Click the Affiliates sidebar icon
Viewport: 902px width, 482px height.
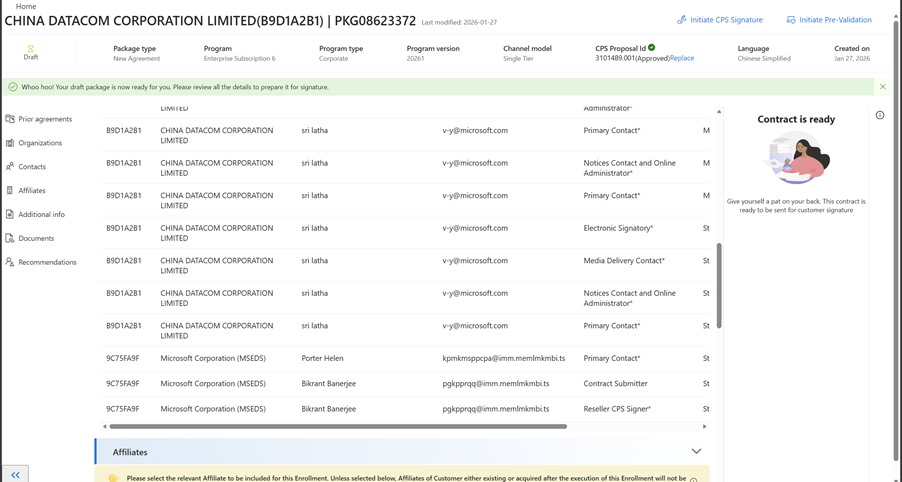click(10, 190)
